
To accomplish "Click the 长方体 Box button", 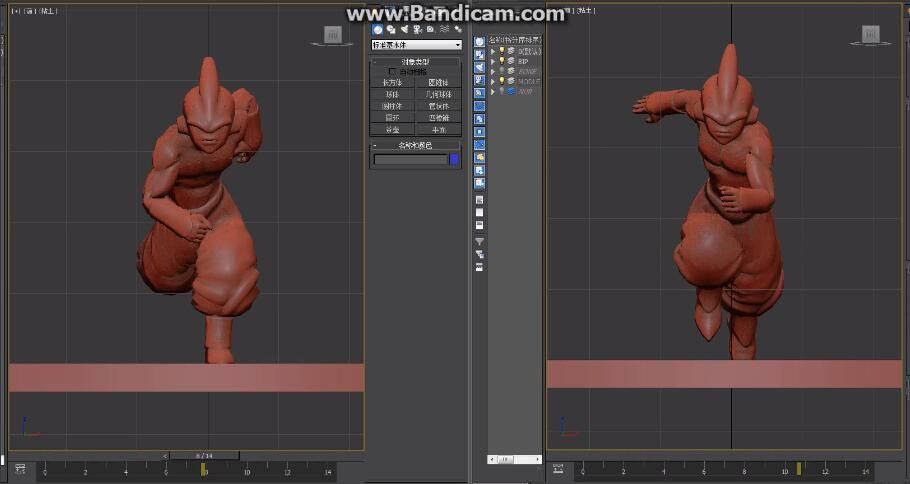I will point(392,83).
